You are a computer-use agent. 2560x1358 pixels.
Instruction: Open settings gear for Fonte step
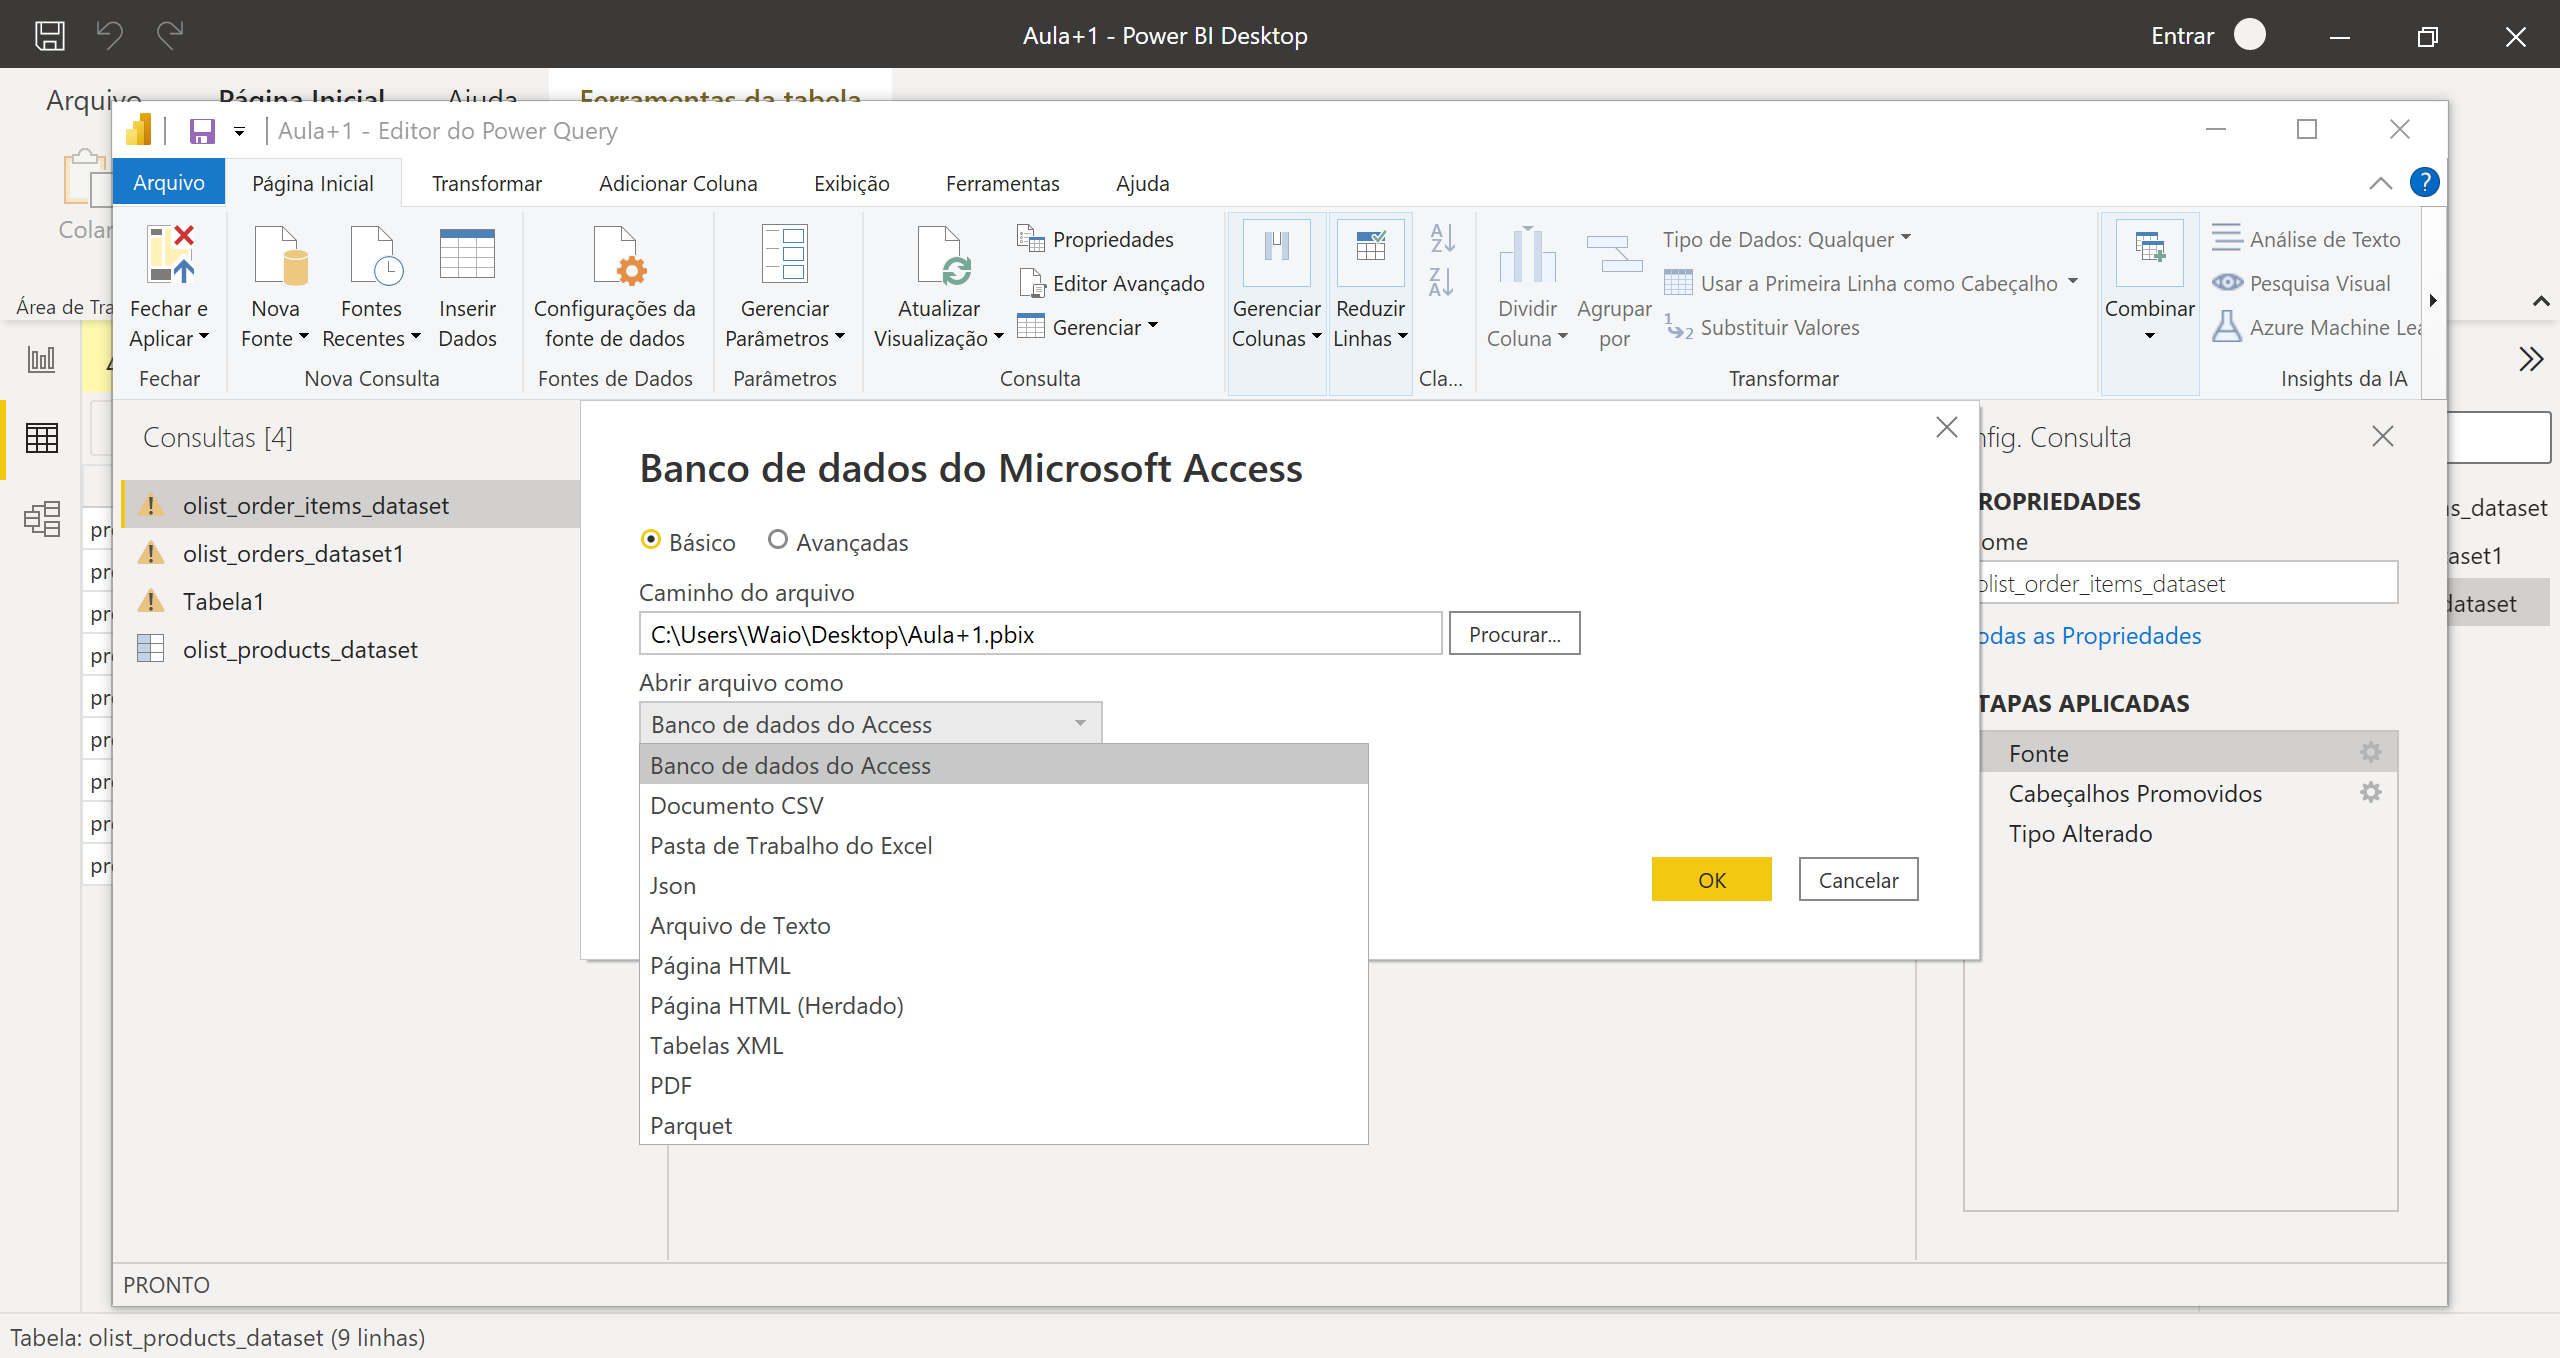click(x=2371, y=752)
